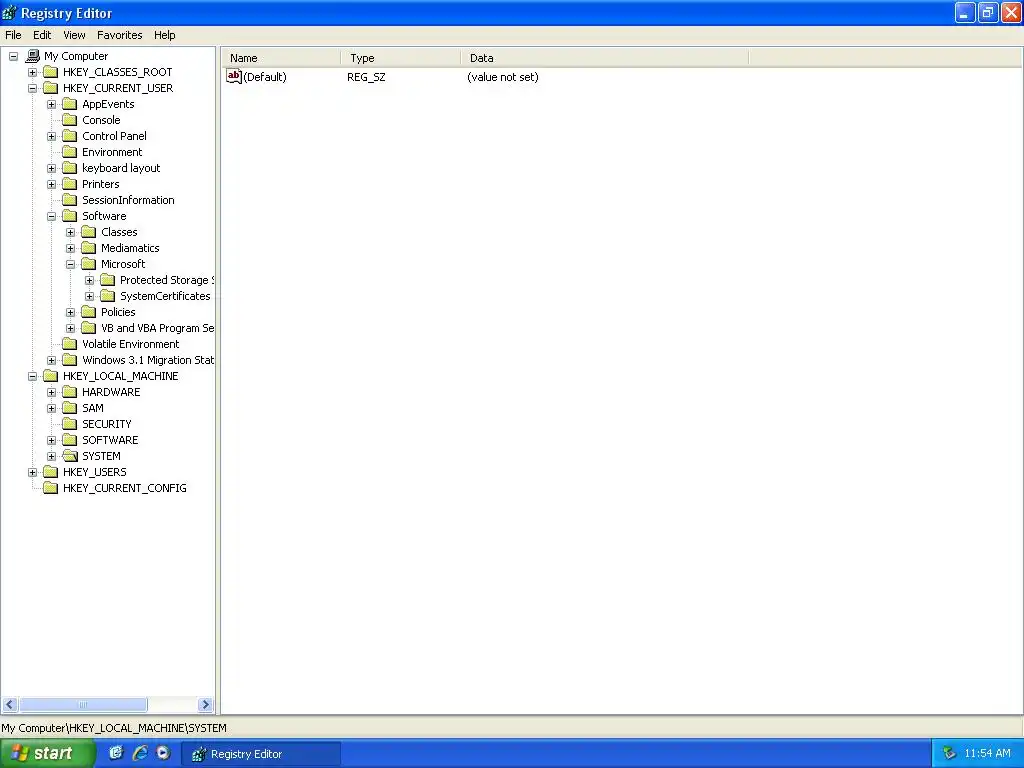Sort by the Data column header
Viewport: 1024px width, 768px height.
tap(605, 58)
